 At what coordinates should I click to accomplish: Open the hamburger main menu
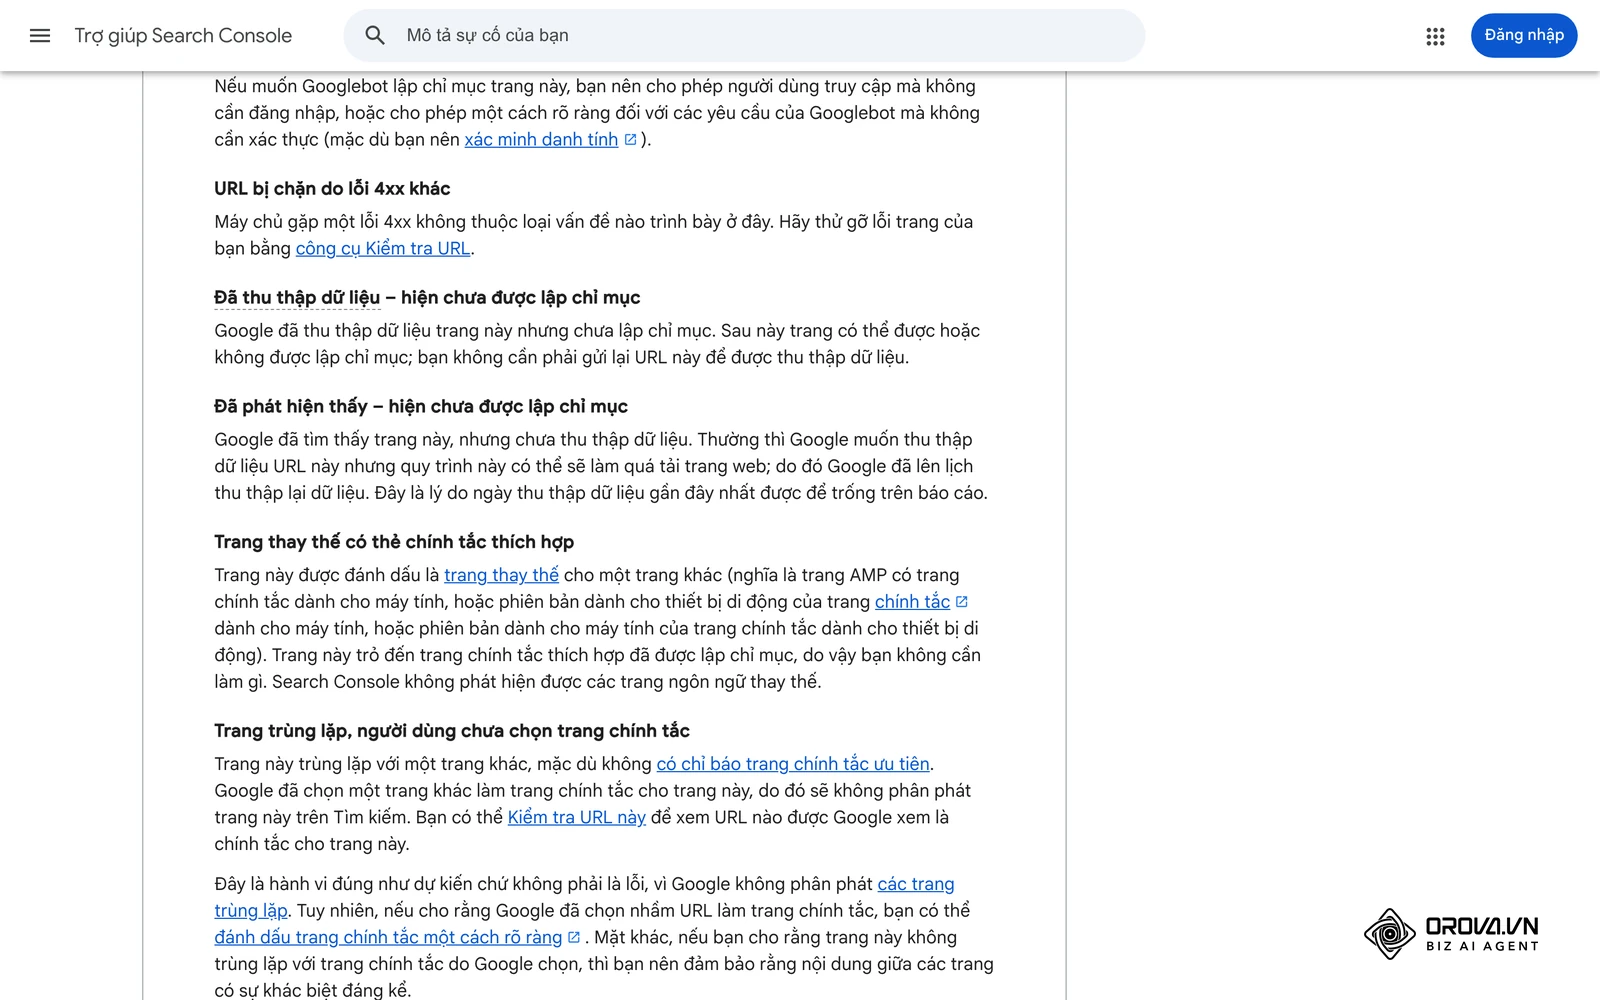click(40, 36)
